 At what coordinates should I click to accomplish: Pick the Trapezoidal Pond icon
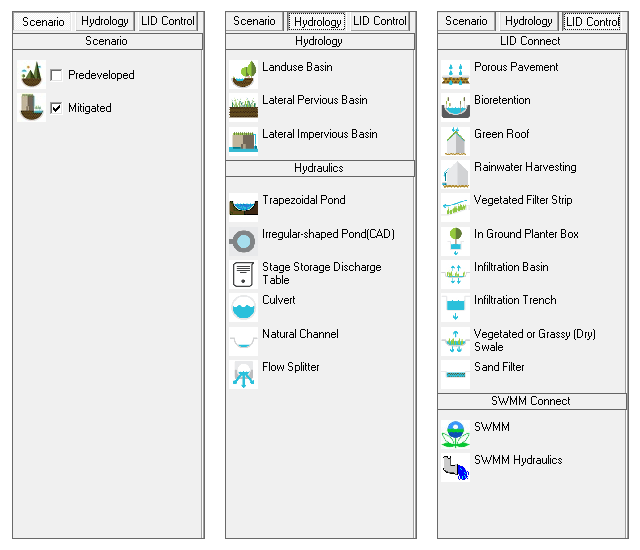(243, 207)
